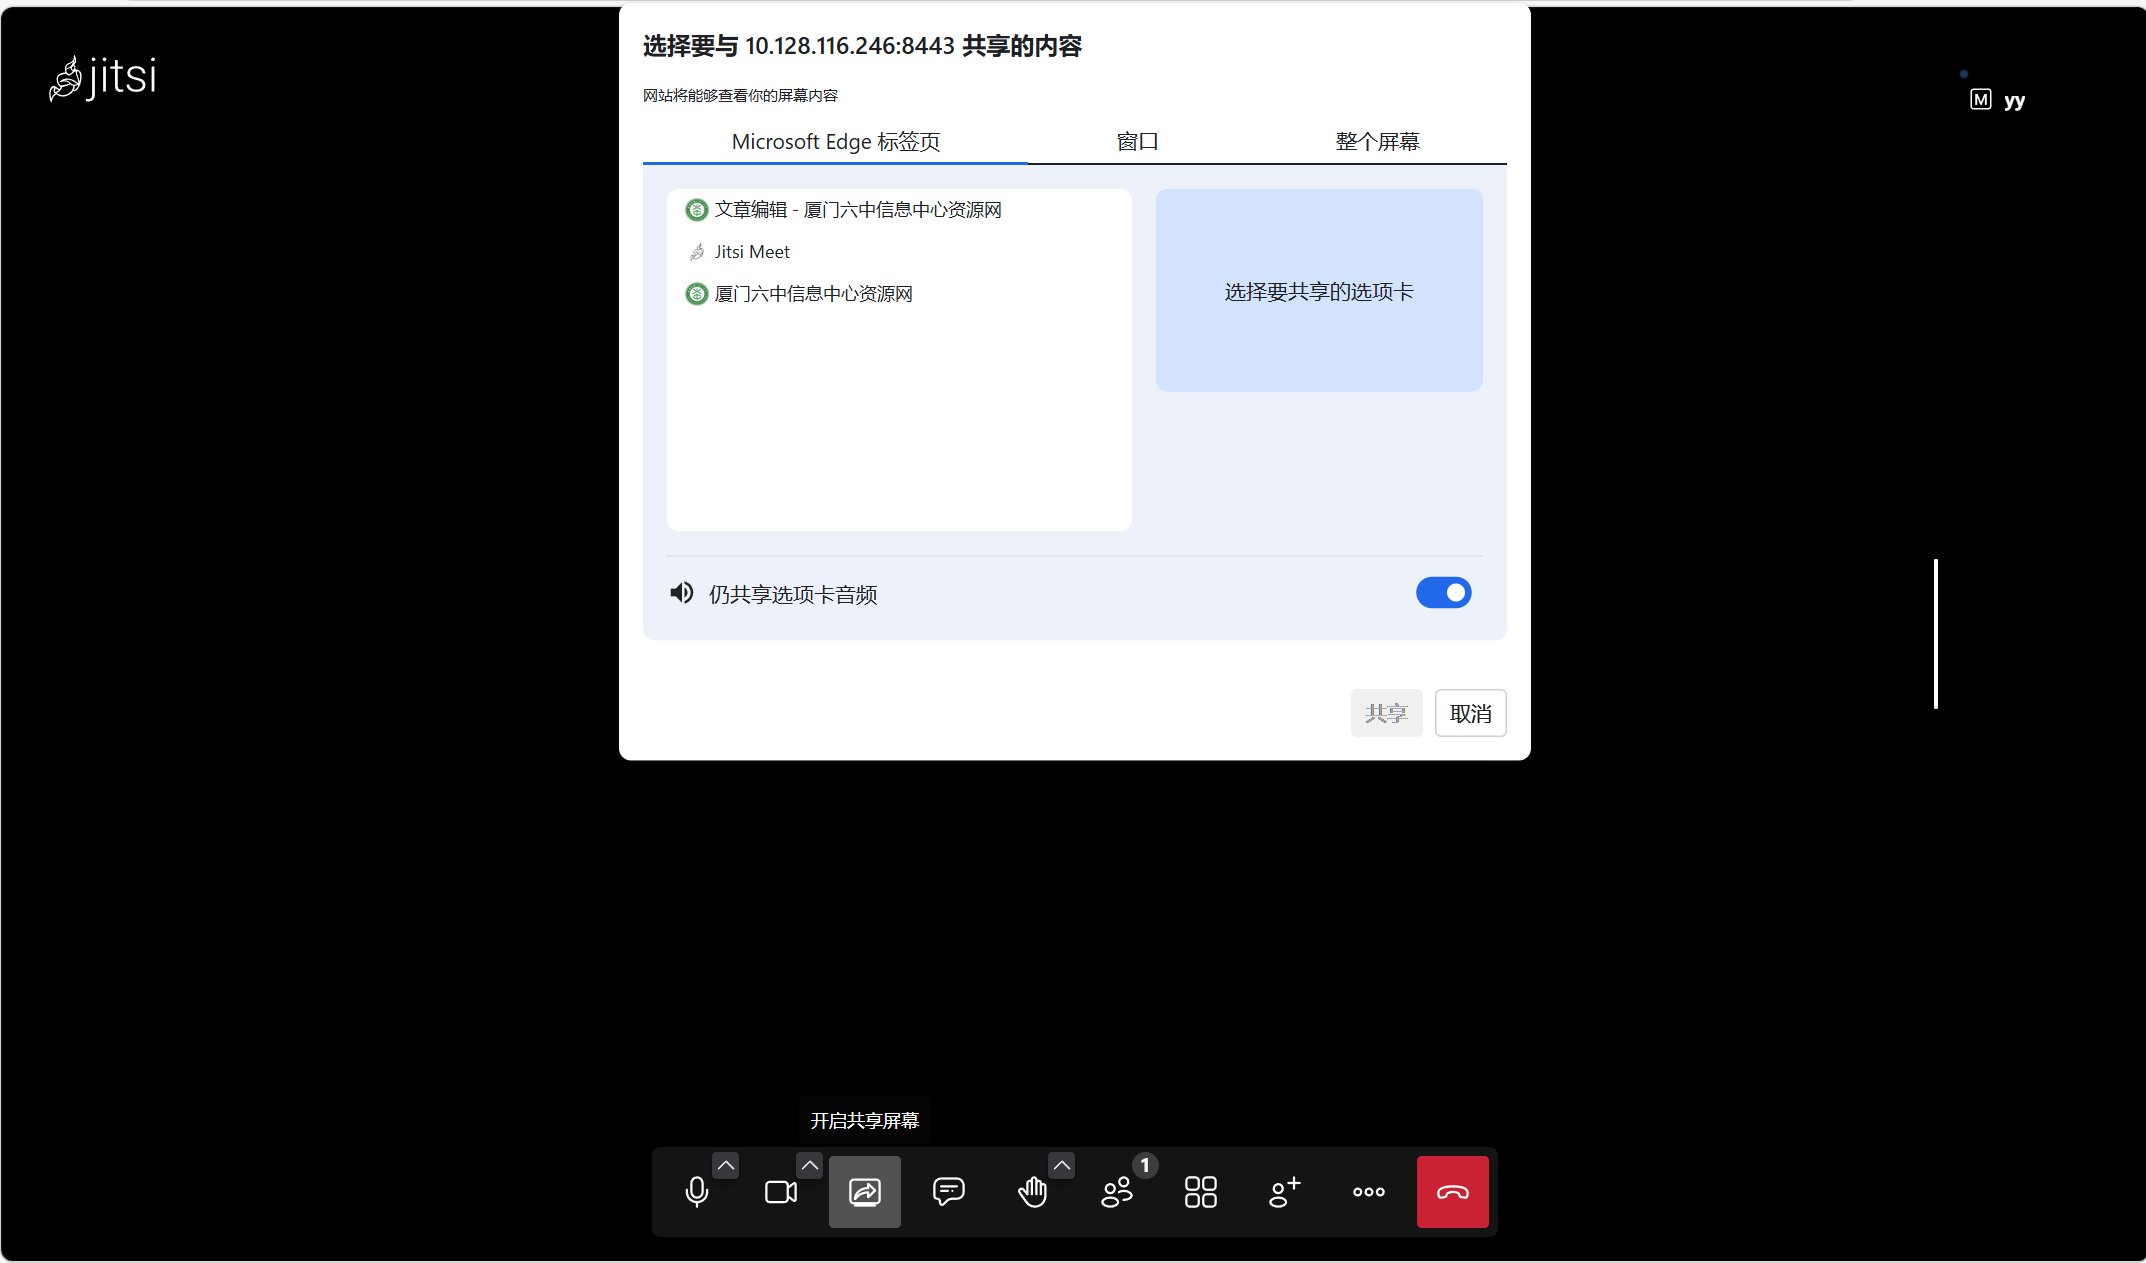Viewport: 2146px width, 1263px height.
Task: Toggle the camera icon
Action: (x=780, y=1191)
